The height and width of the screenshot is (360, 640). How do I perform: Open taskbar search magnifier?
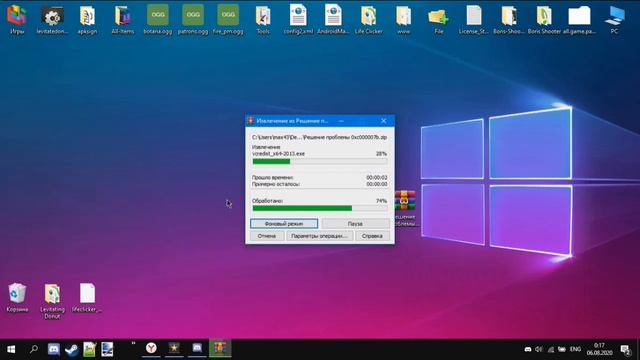pyautogui.click(x=33, y=349)
